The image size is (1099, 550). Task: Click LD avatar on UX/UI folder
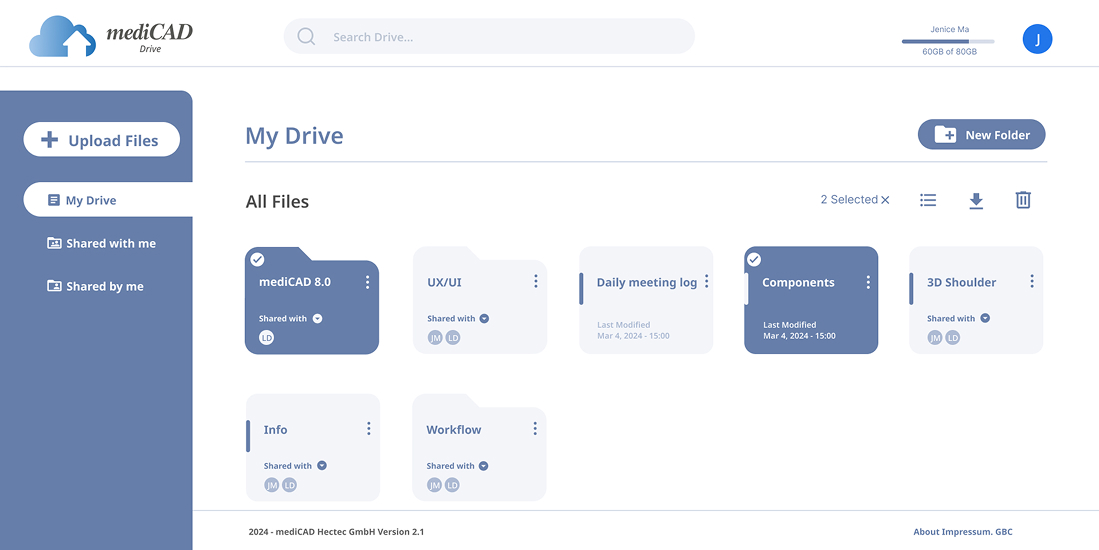tap(453, 338)
